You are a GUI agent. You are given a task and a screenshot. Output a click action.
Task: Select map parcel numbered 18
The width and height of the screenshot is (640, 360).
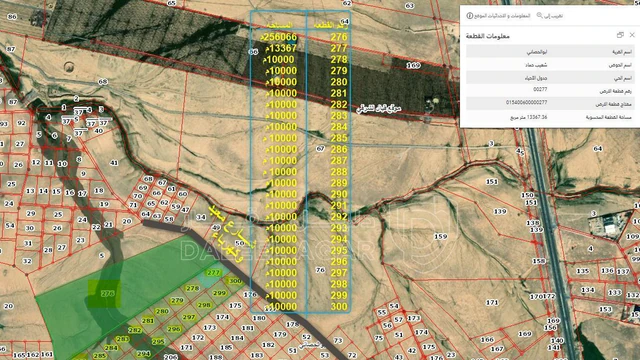coord(99,190)
